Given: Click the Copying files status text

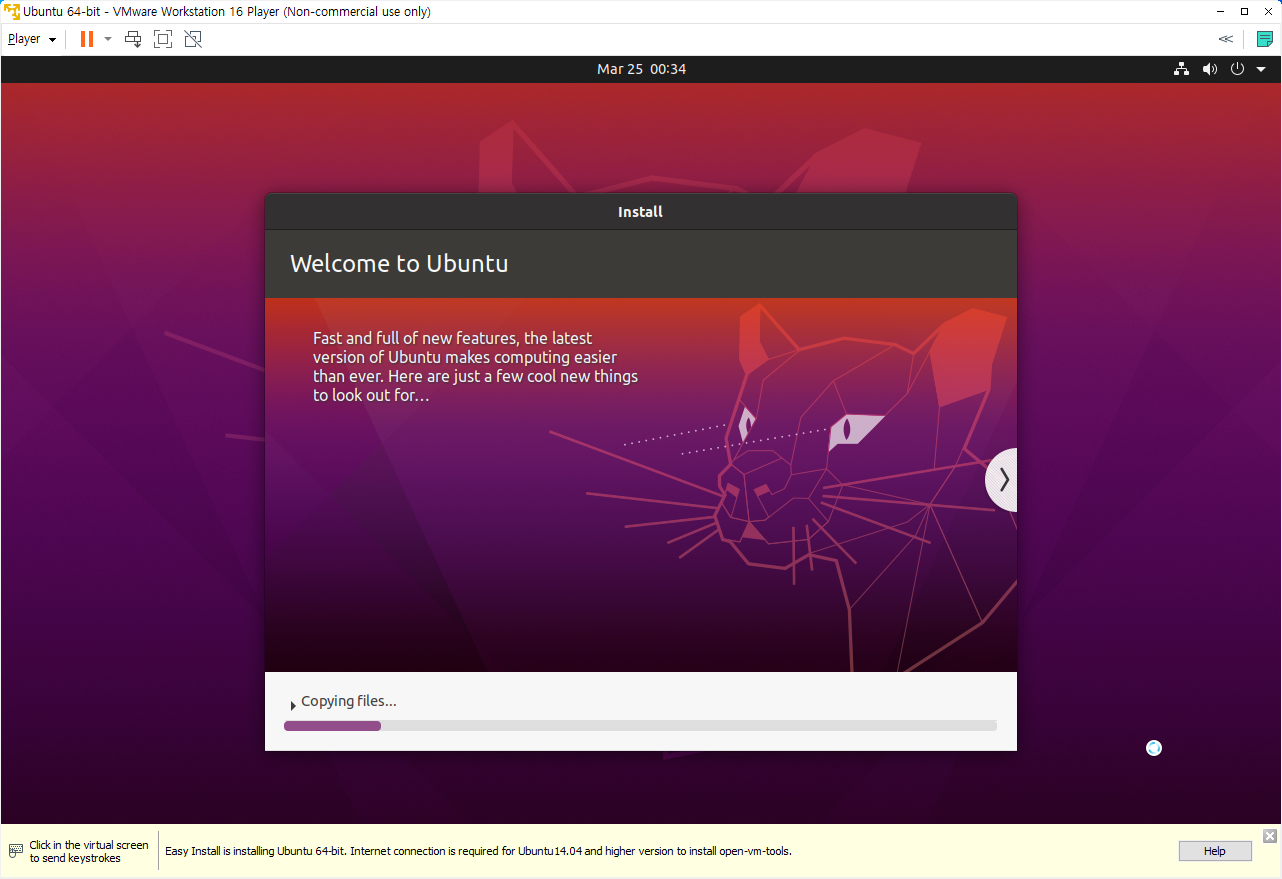Looking at the screenshot, I should click(349, 701).
